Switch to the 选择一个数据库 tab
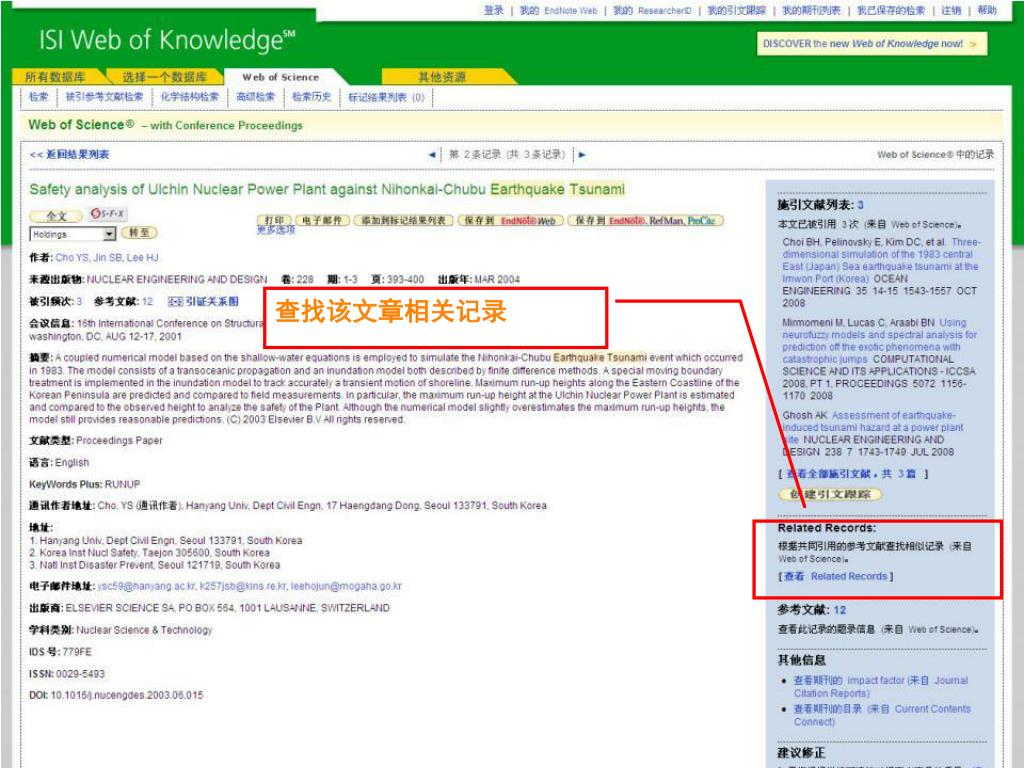1024x768 pixels. click(x=165, y=77)
